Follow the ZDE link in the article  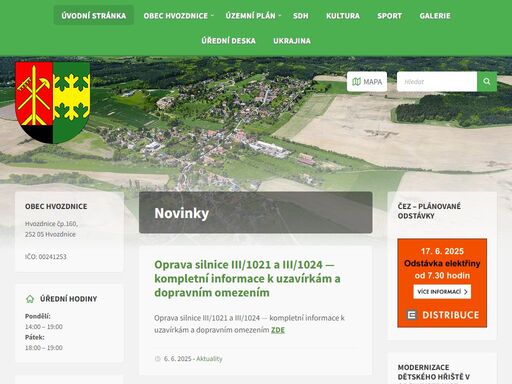[278, 330]
